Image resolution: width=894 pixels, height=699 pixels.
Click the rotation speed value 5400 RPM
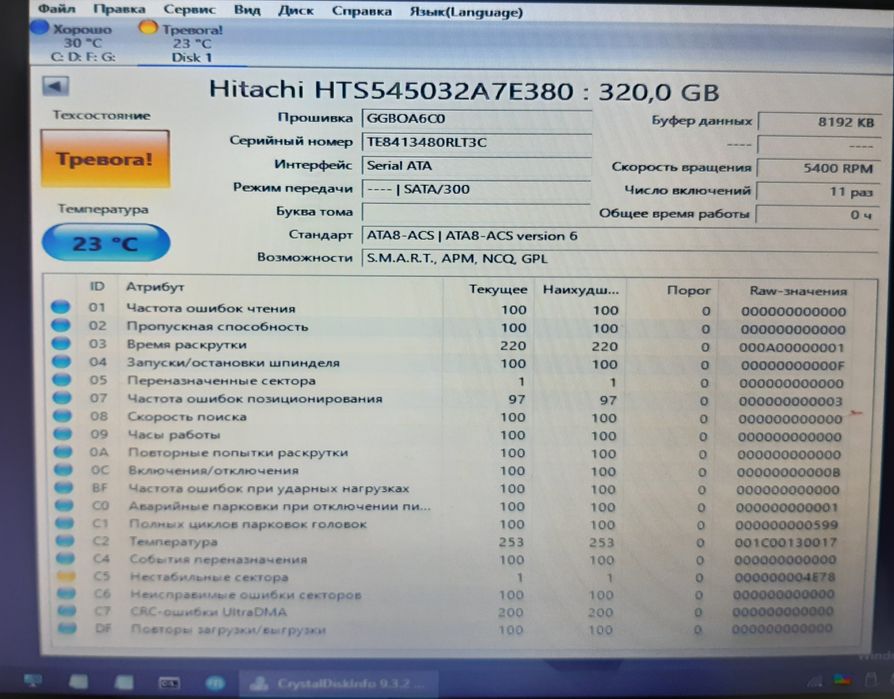coord(818,168)
